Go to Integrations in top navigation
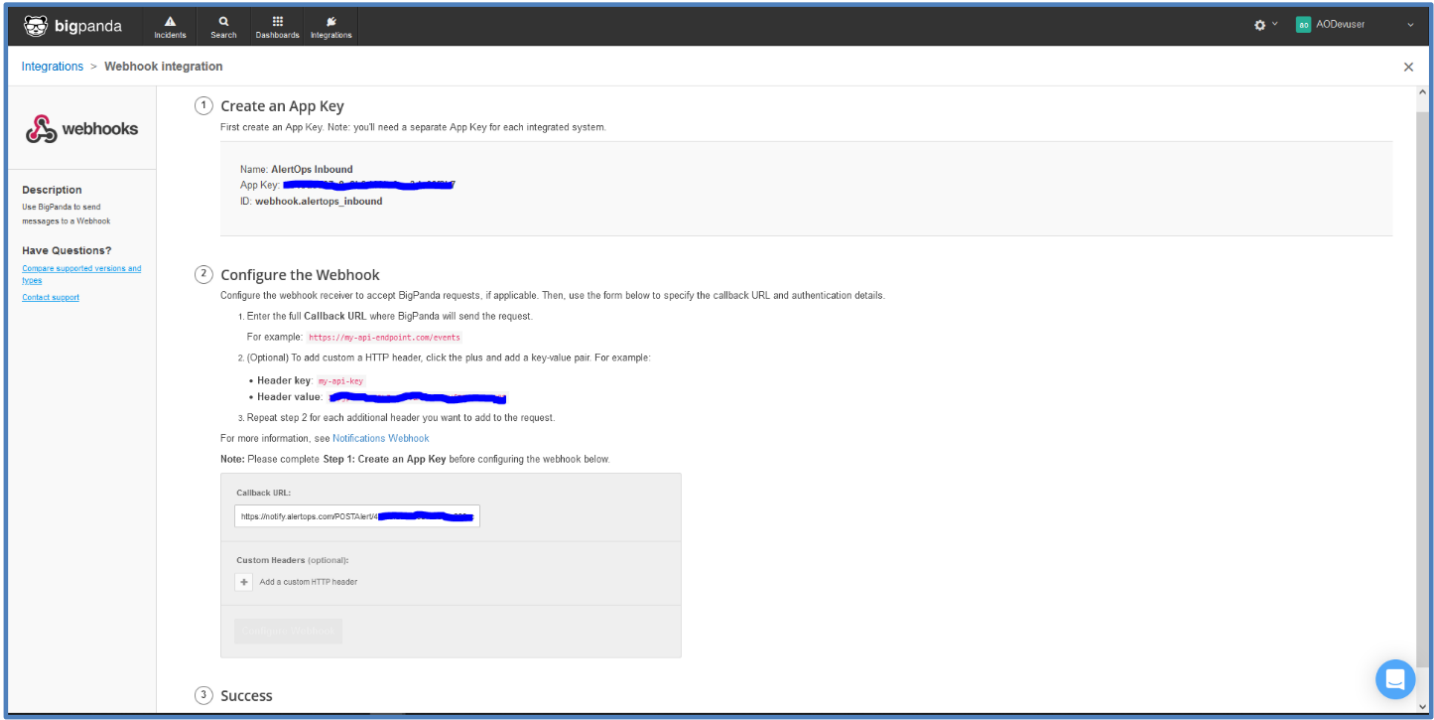This screenshot has width=1434, height=720. [x=331, y=26]
